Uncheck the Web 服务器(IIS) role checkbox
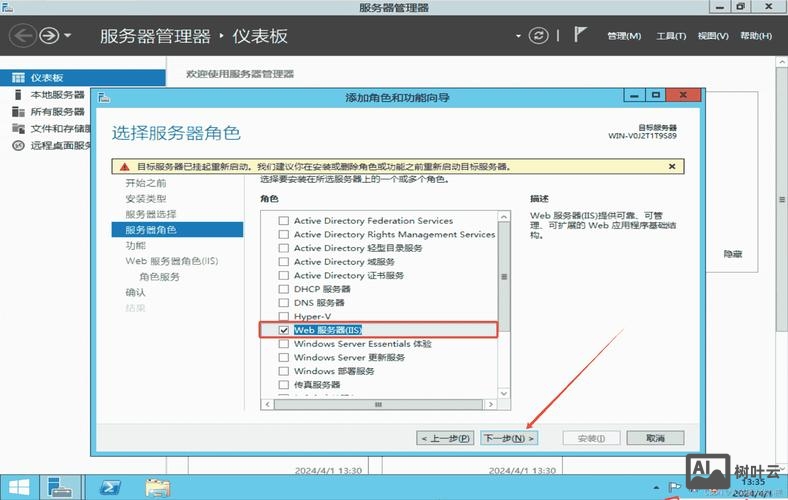This screenshot has width=788, height=500. (284, 330)
